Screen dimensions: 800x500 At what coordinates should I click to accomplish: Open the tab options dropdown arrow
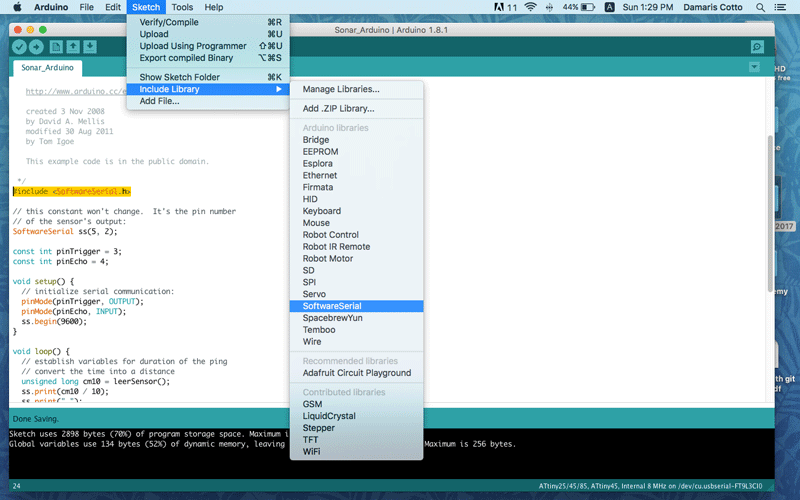pyautogui.click(x=754, y=67)
